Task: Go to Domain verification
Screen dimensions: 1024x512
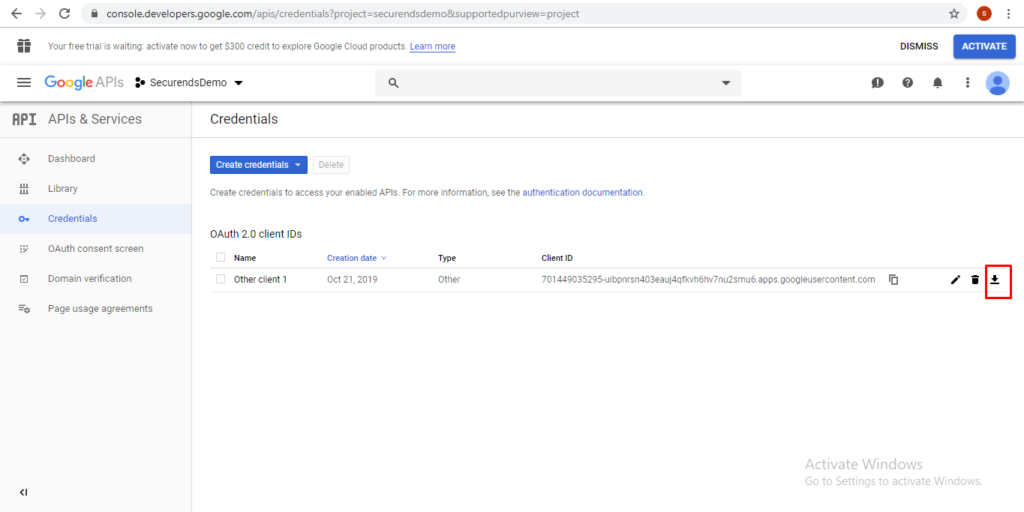Action: [89, 279]
